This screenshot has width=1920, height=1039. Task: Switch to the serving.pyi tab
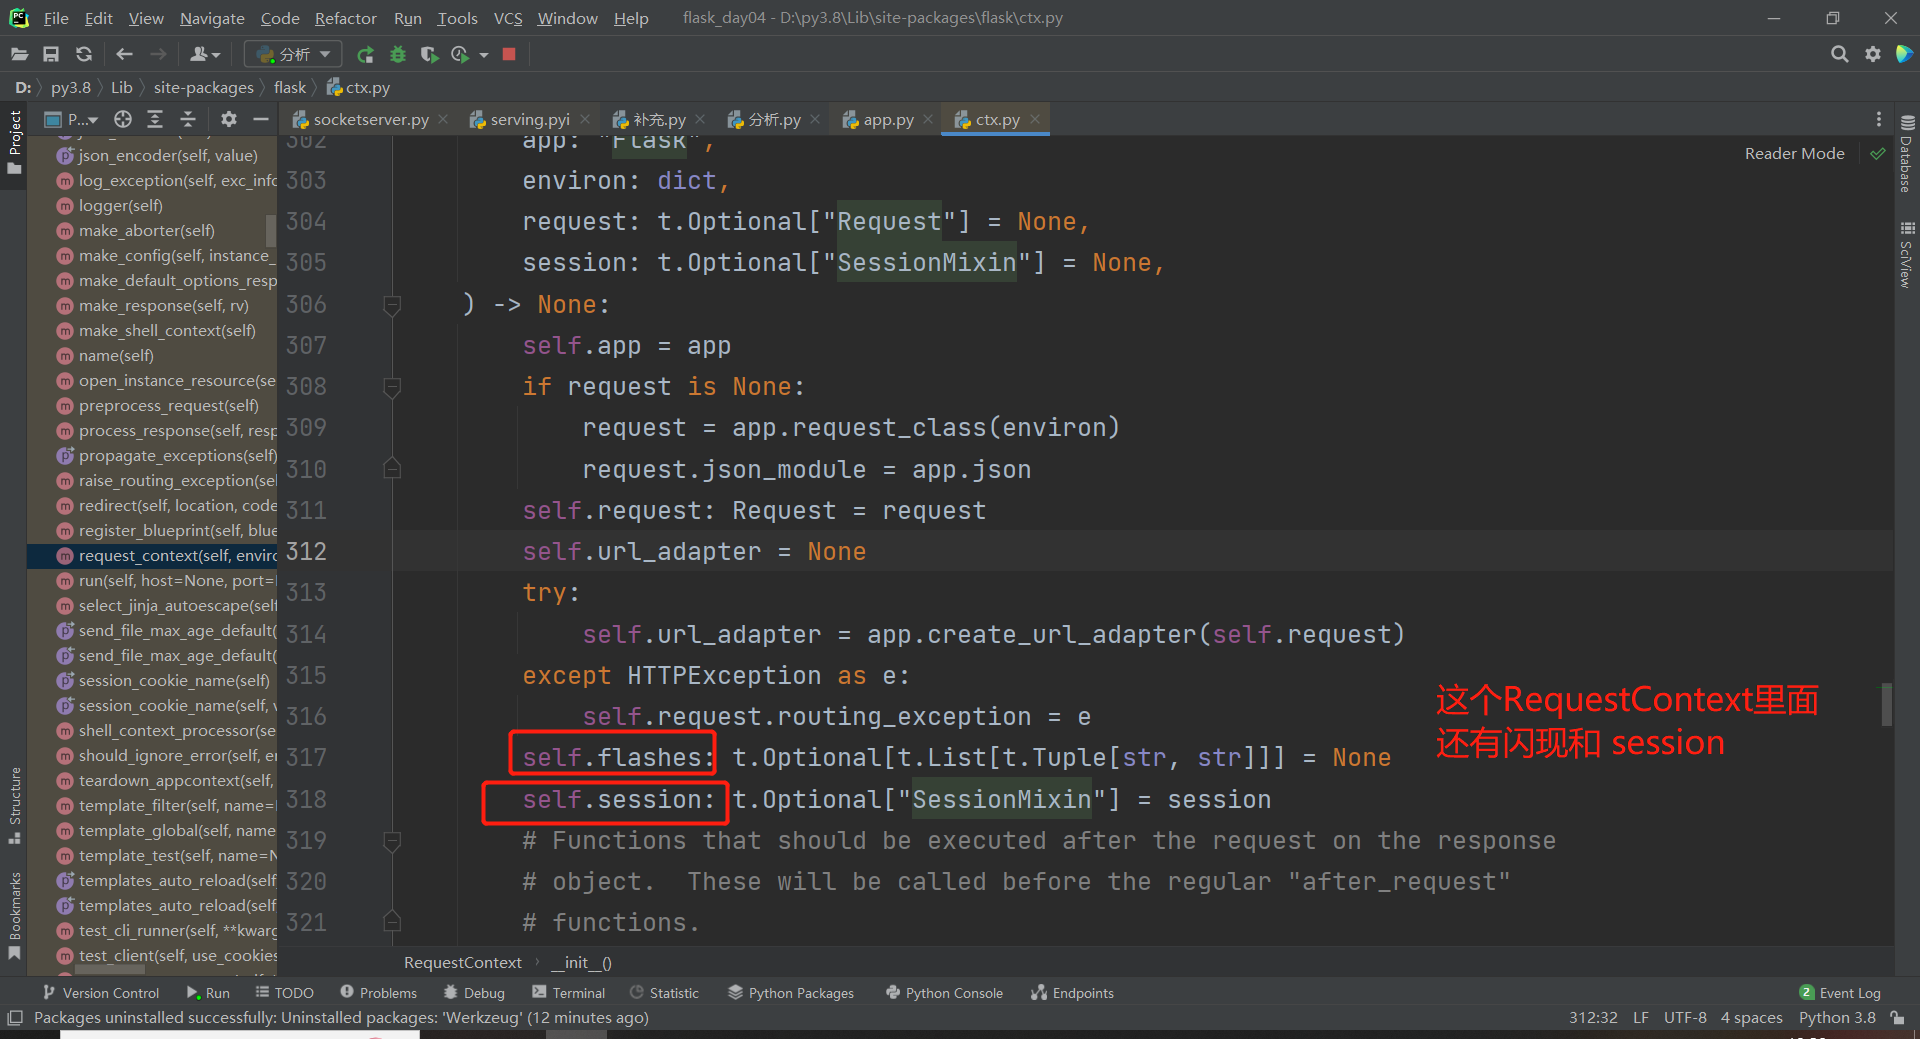coord(530,120)
